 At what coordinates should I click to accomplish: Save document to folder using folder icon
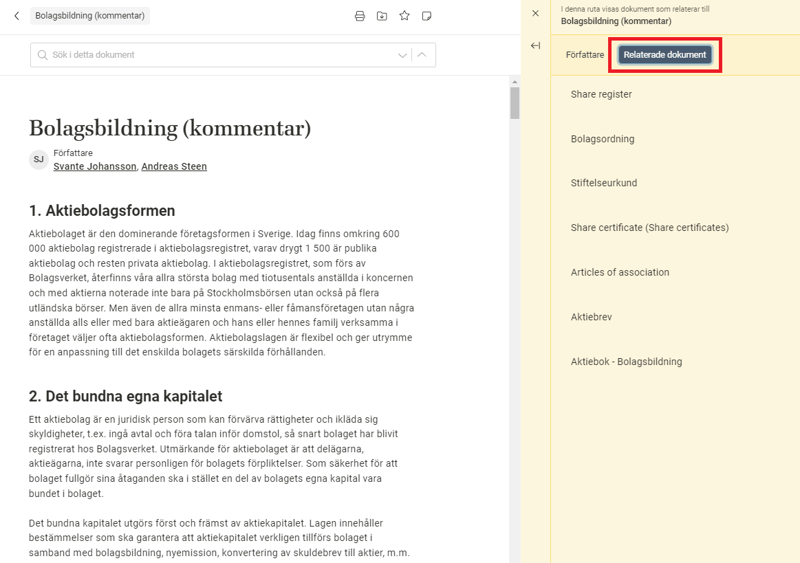tap(382, 16)
